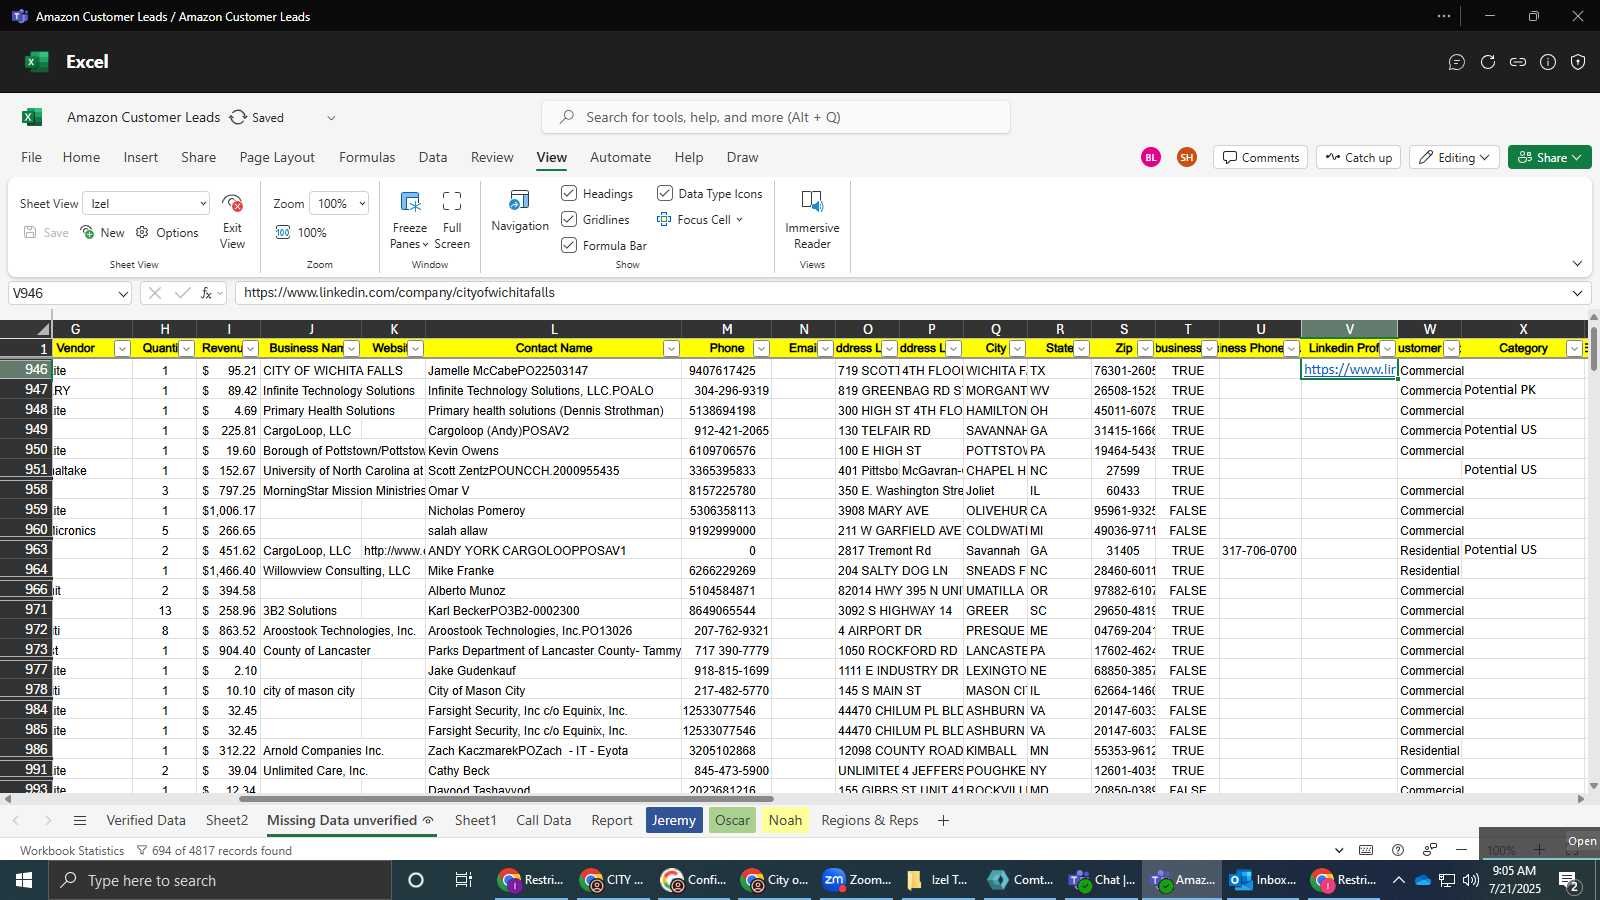Open Zoom app from taskbar
The image size is (1600, 900).
[x=857, y=880]
